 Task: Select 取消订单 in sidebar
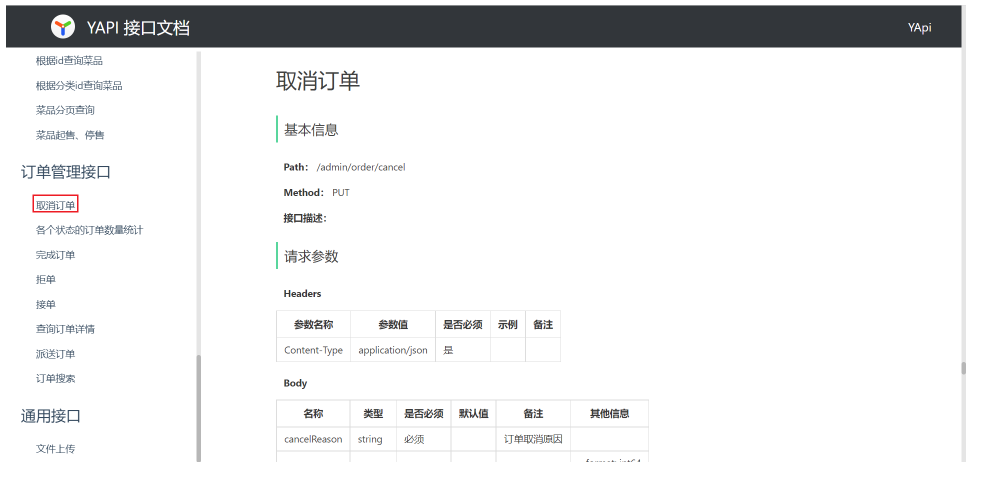pyautogui.click(x=55, y=205)
